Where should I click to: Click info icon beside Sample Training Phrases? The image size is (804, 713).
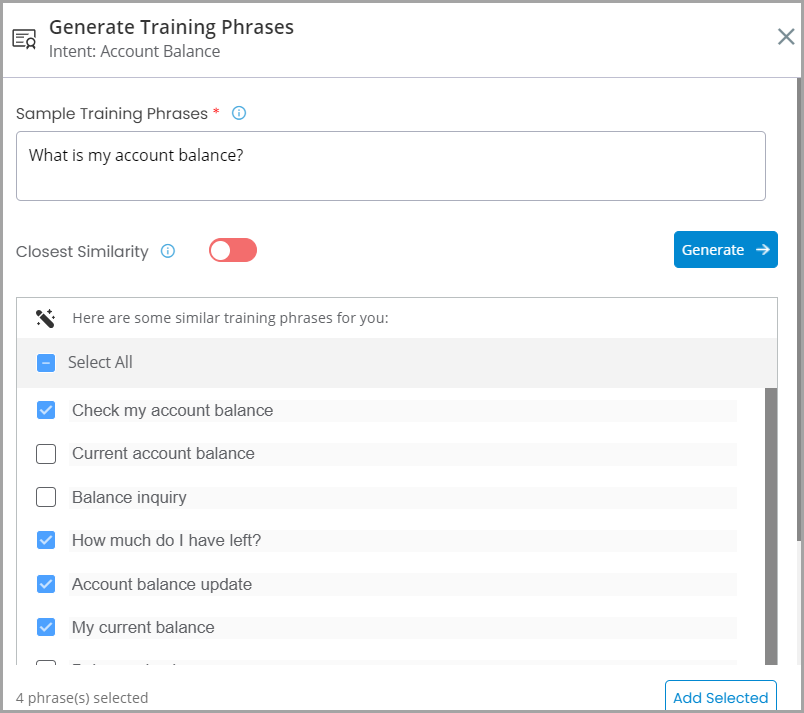click(x=239, y=113)
